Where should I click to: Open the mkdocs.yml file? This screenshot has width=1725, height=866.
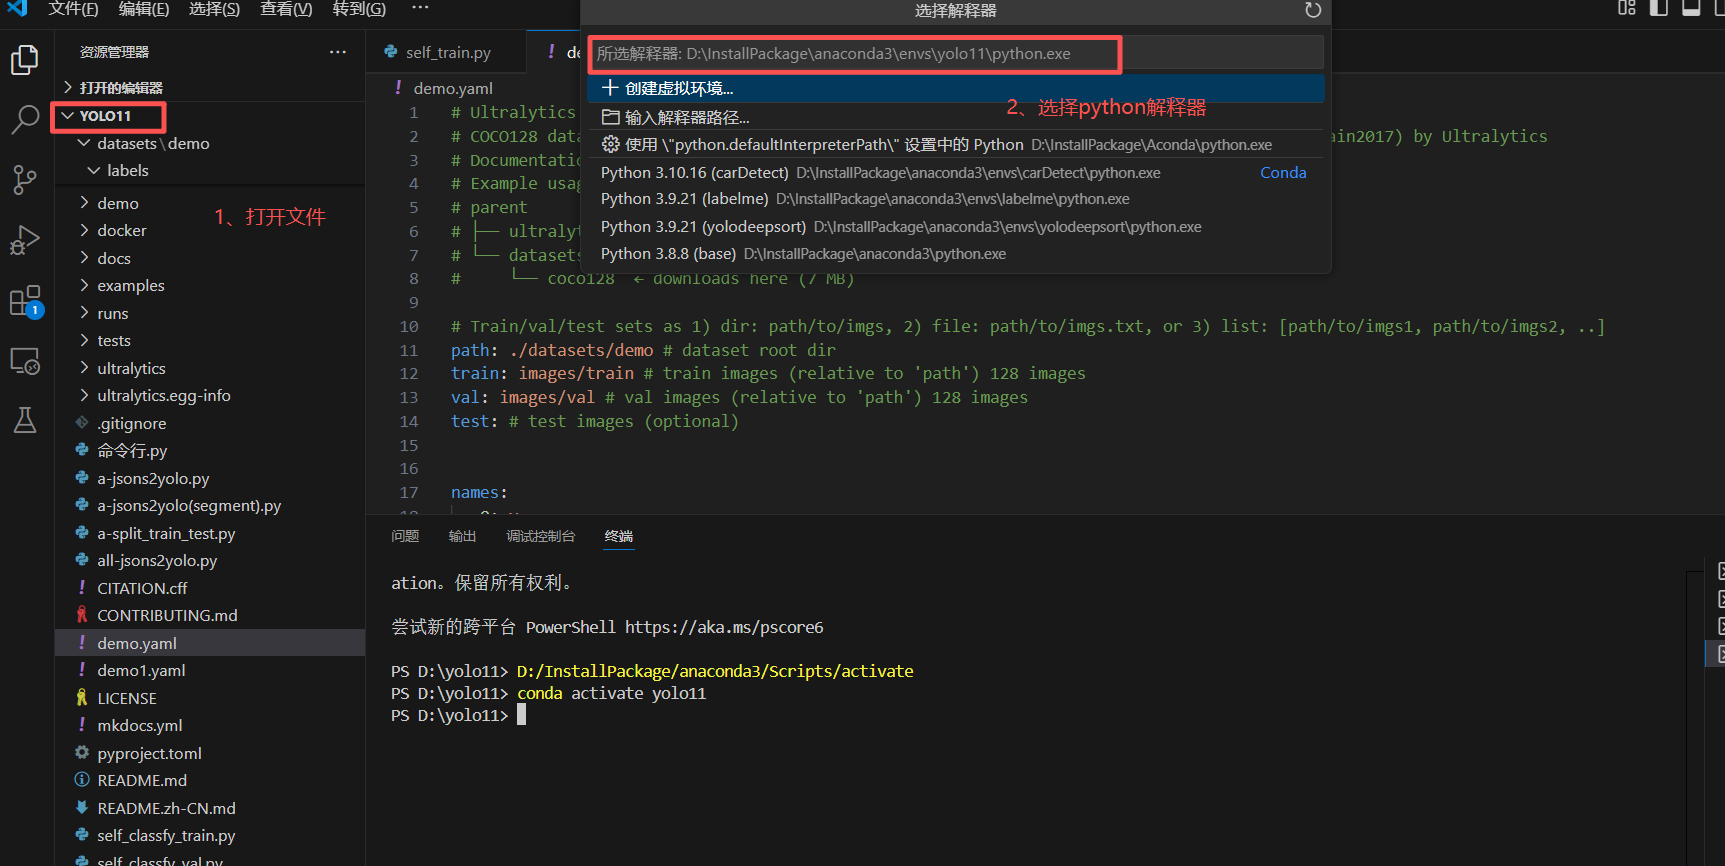tap(210, 726)
